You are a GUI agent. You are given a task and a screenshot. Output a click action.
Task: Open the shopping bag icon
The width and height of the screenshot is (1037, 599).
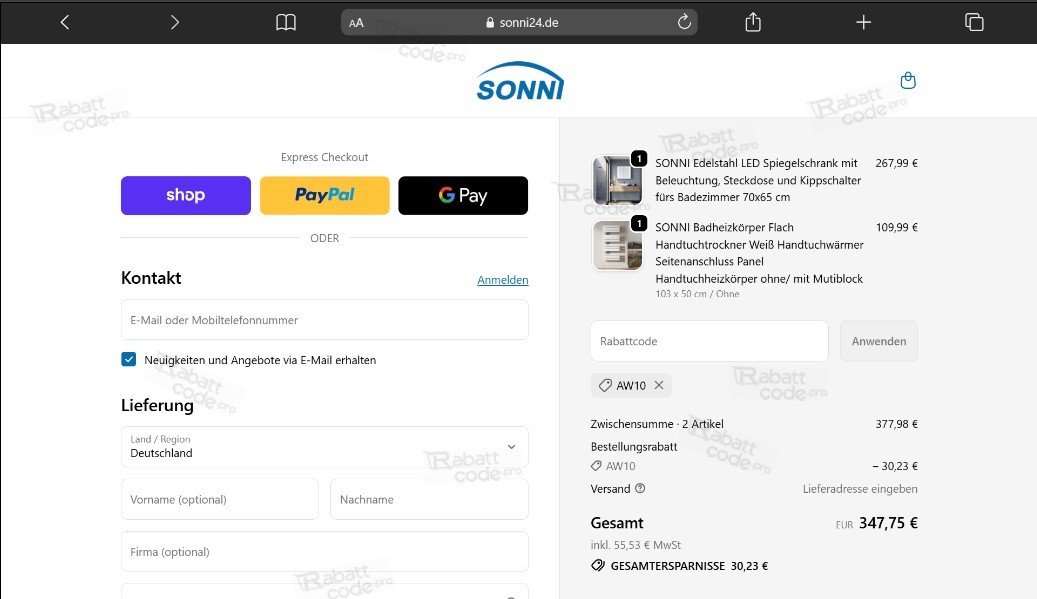908,79
